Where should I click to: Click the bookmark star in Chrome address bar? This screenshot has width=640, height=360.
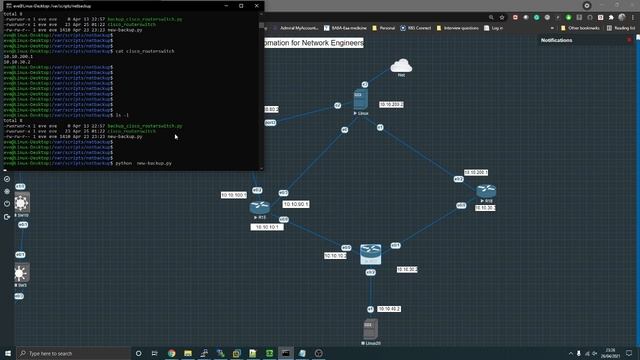502,17
